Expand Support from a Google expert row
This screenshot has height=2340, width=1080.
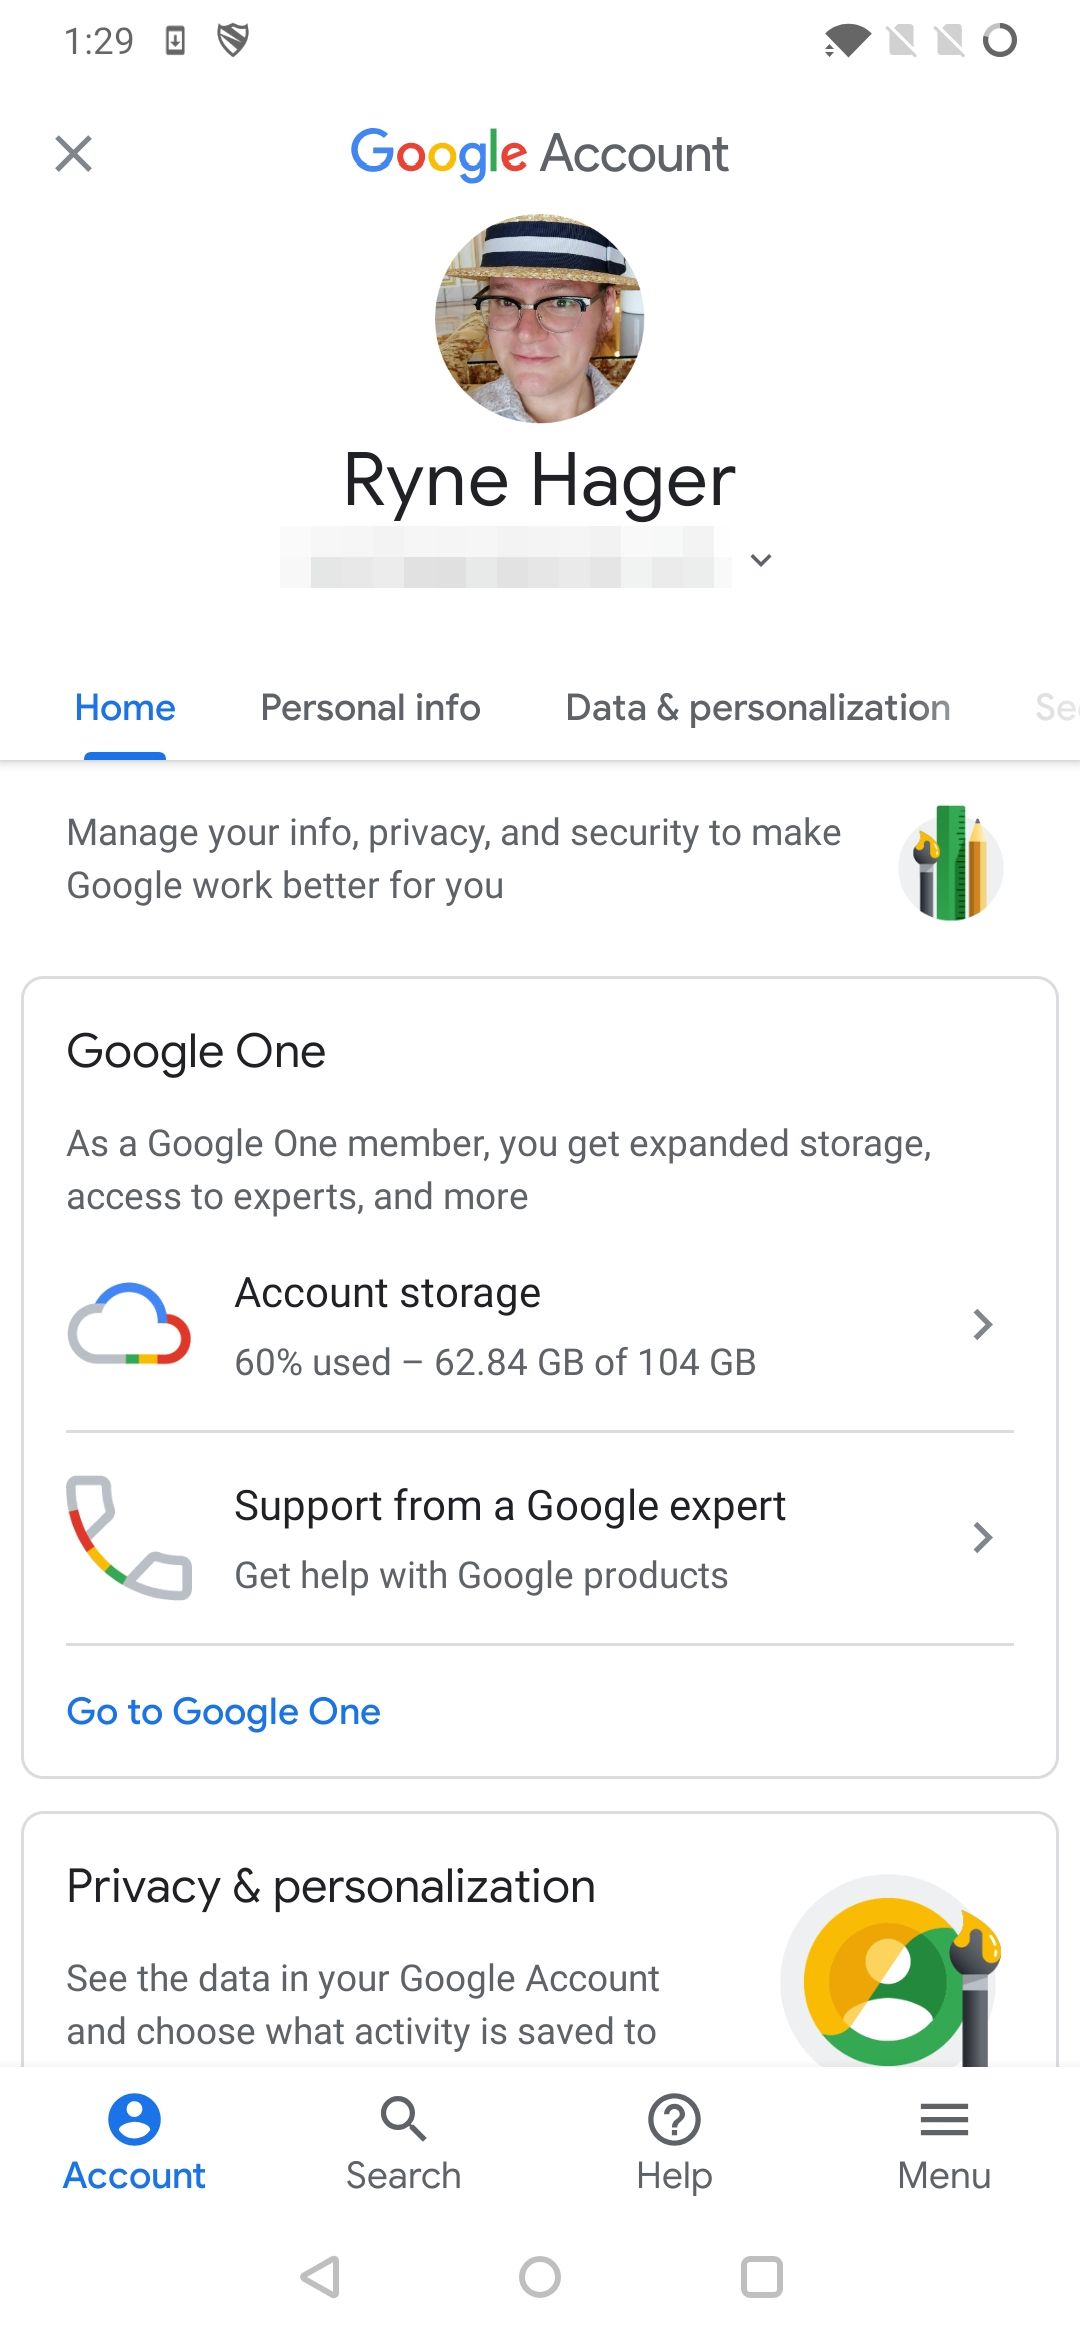pos(984,1537)
